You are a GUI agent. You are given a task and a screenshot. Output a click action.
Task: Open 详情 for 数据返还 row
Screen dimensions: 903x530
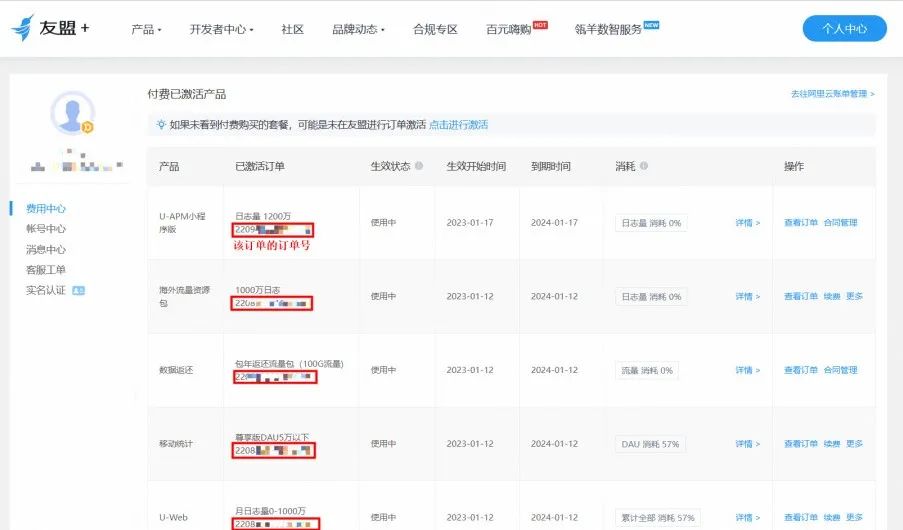click(748, 370)
